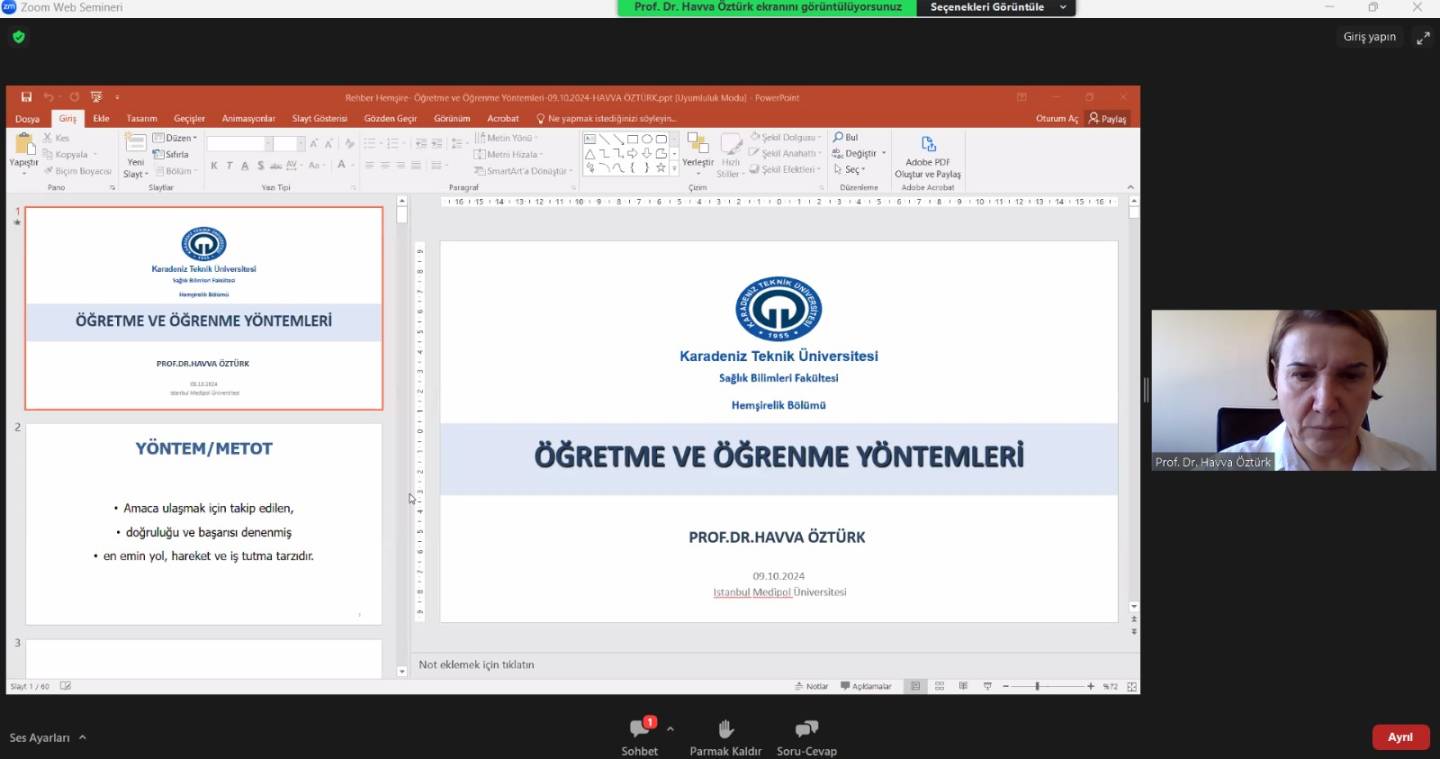Save the presentation with the floppy disk icon
The width and height of the screenshot is (1440, 759).
[26, 97]
